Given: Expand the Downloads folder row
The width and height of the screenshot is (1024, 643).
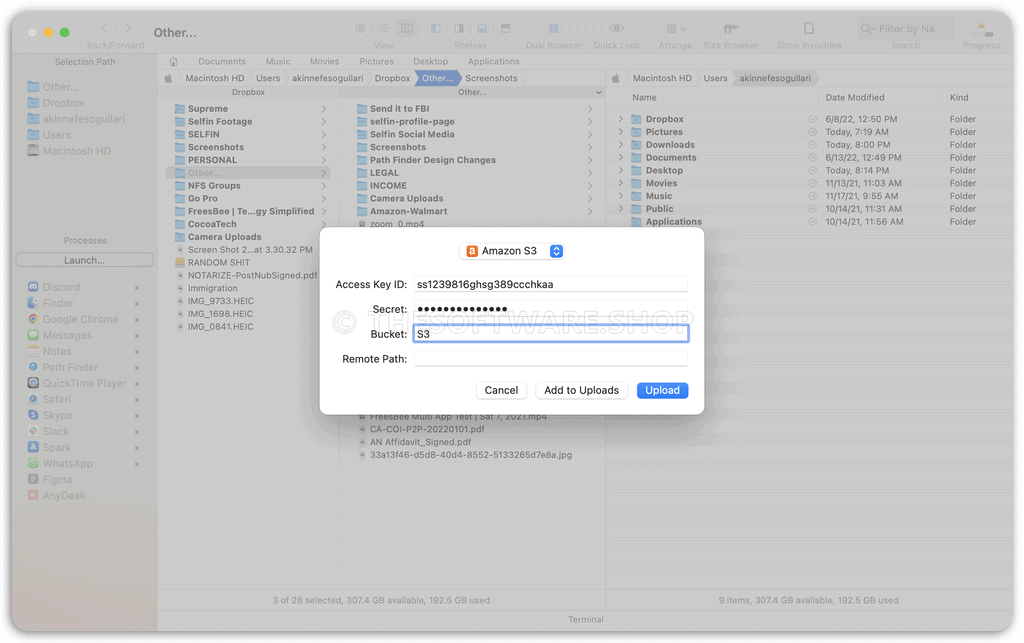Looking at the screenshot, I should pos(621,145).
